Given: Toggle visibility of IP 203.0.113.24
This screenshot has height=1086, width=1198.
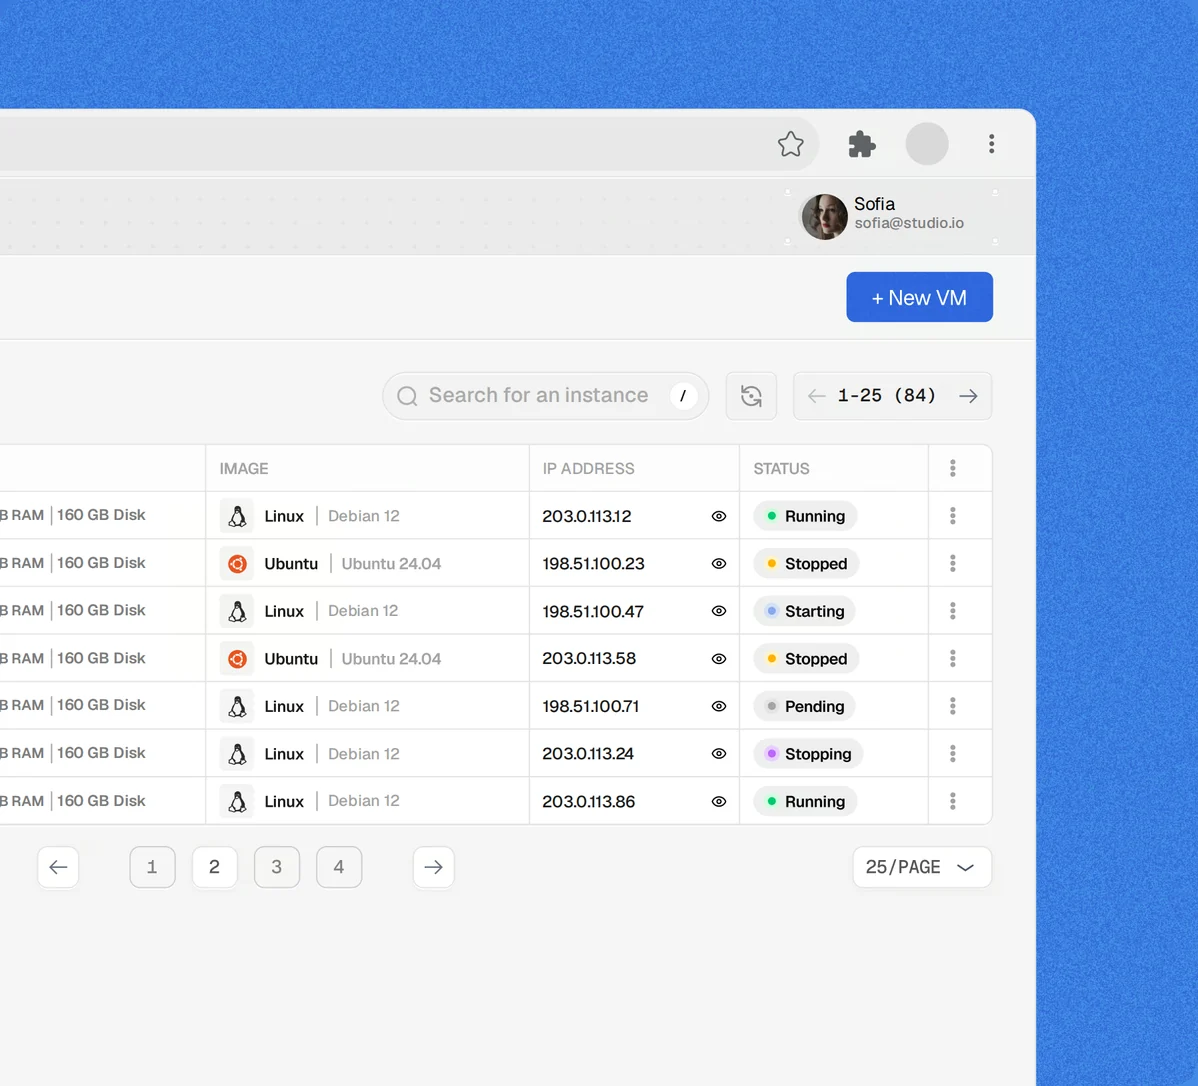Looking at the screenshot, I should click(x=718, y=754).
